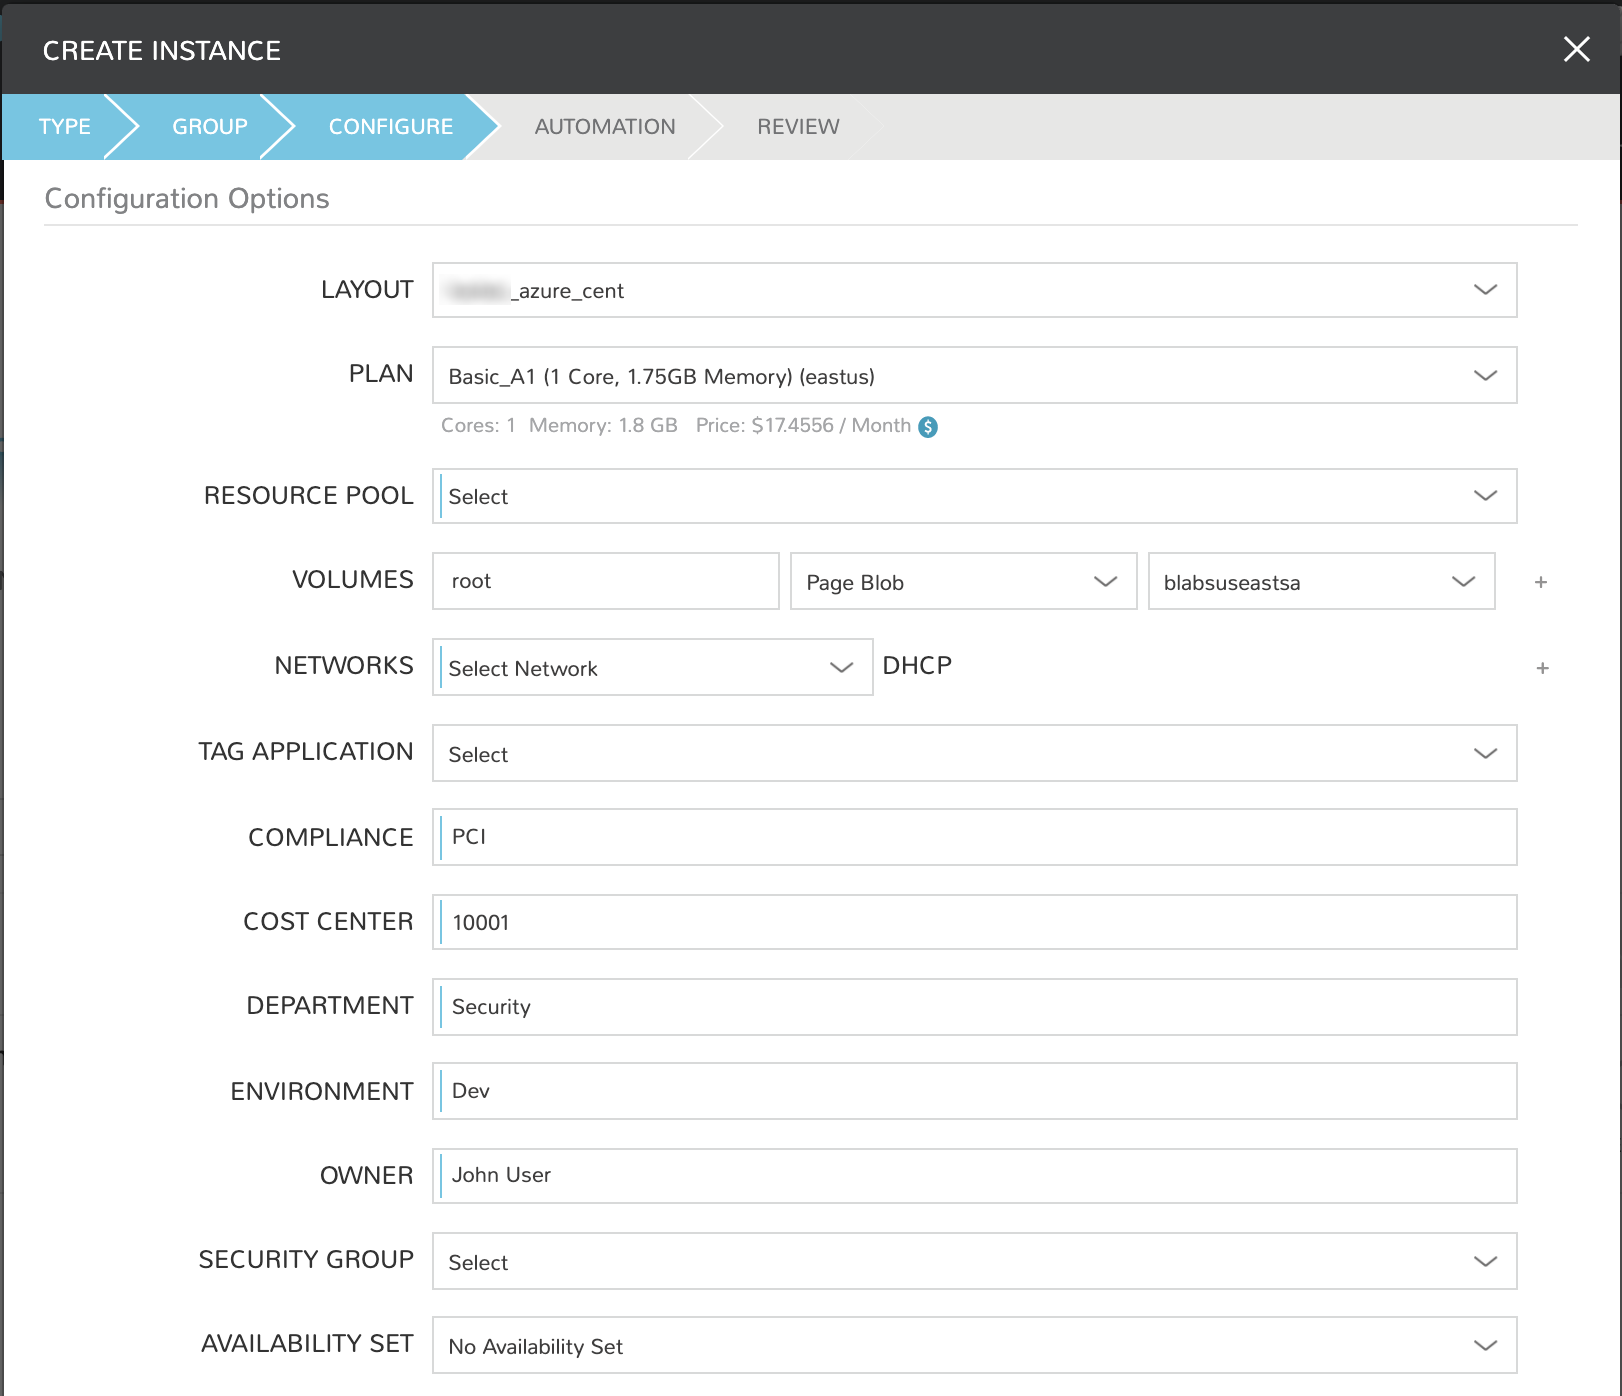Open the PLAN dropdown chevron
Image resolution: width=1622 pixels, height=1396 pixels.
pyautogui.click(x=1486, y=375)
